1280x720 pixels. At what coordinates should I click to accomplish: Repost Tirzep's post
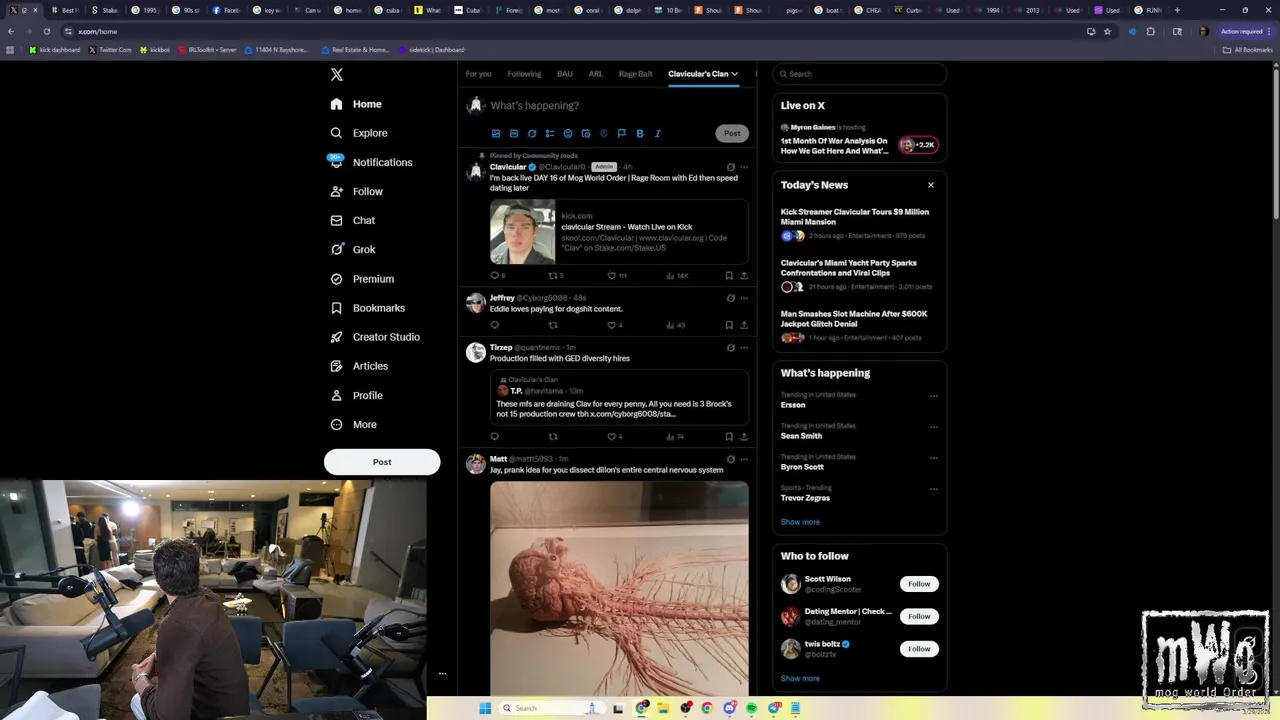point(553,436)
